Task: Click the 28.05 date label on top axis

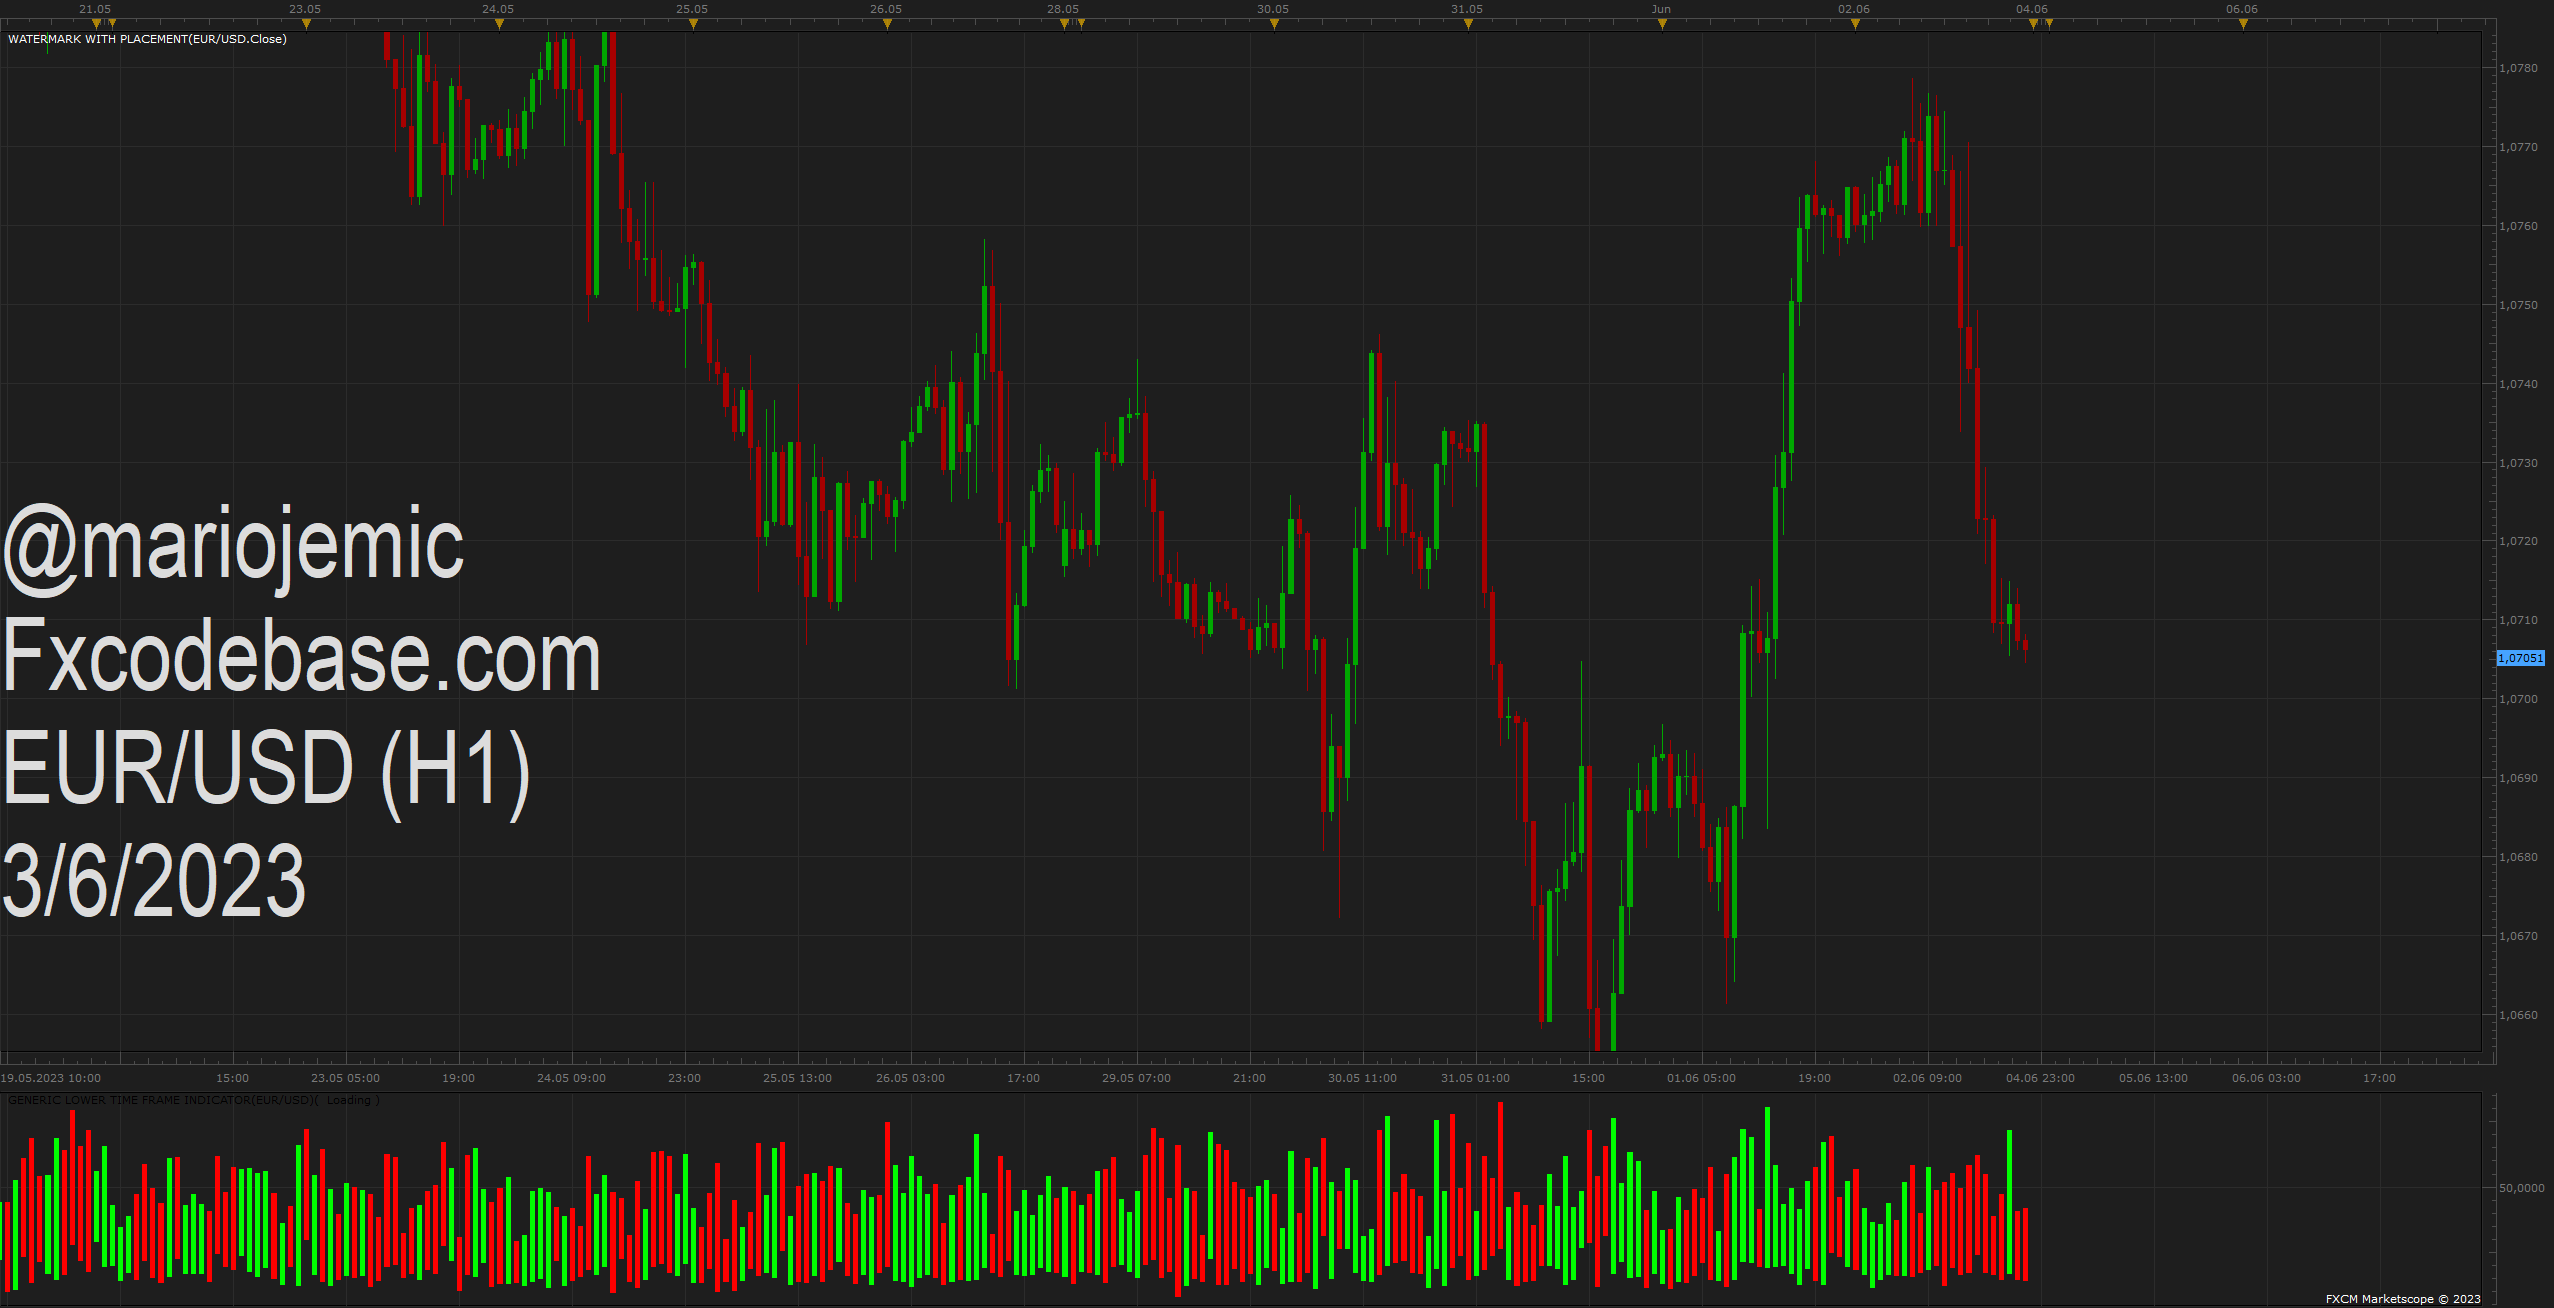Action: [x=1063, y=9]
